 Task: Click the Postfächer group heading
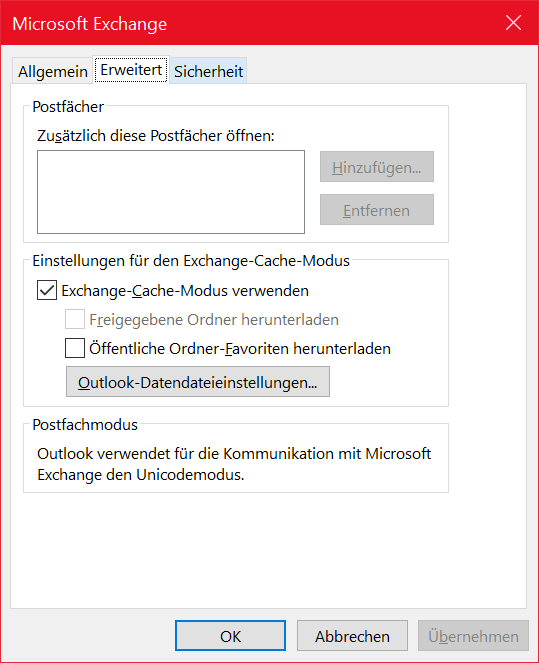pos(68,107)
